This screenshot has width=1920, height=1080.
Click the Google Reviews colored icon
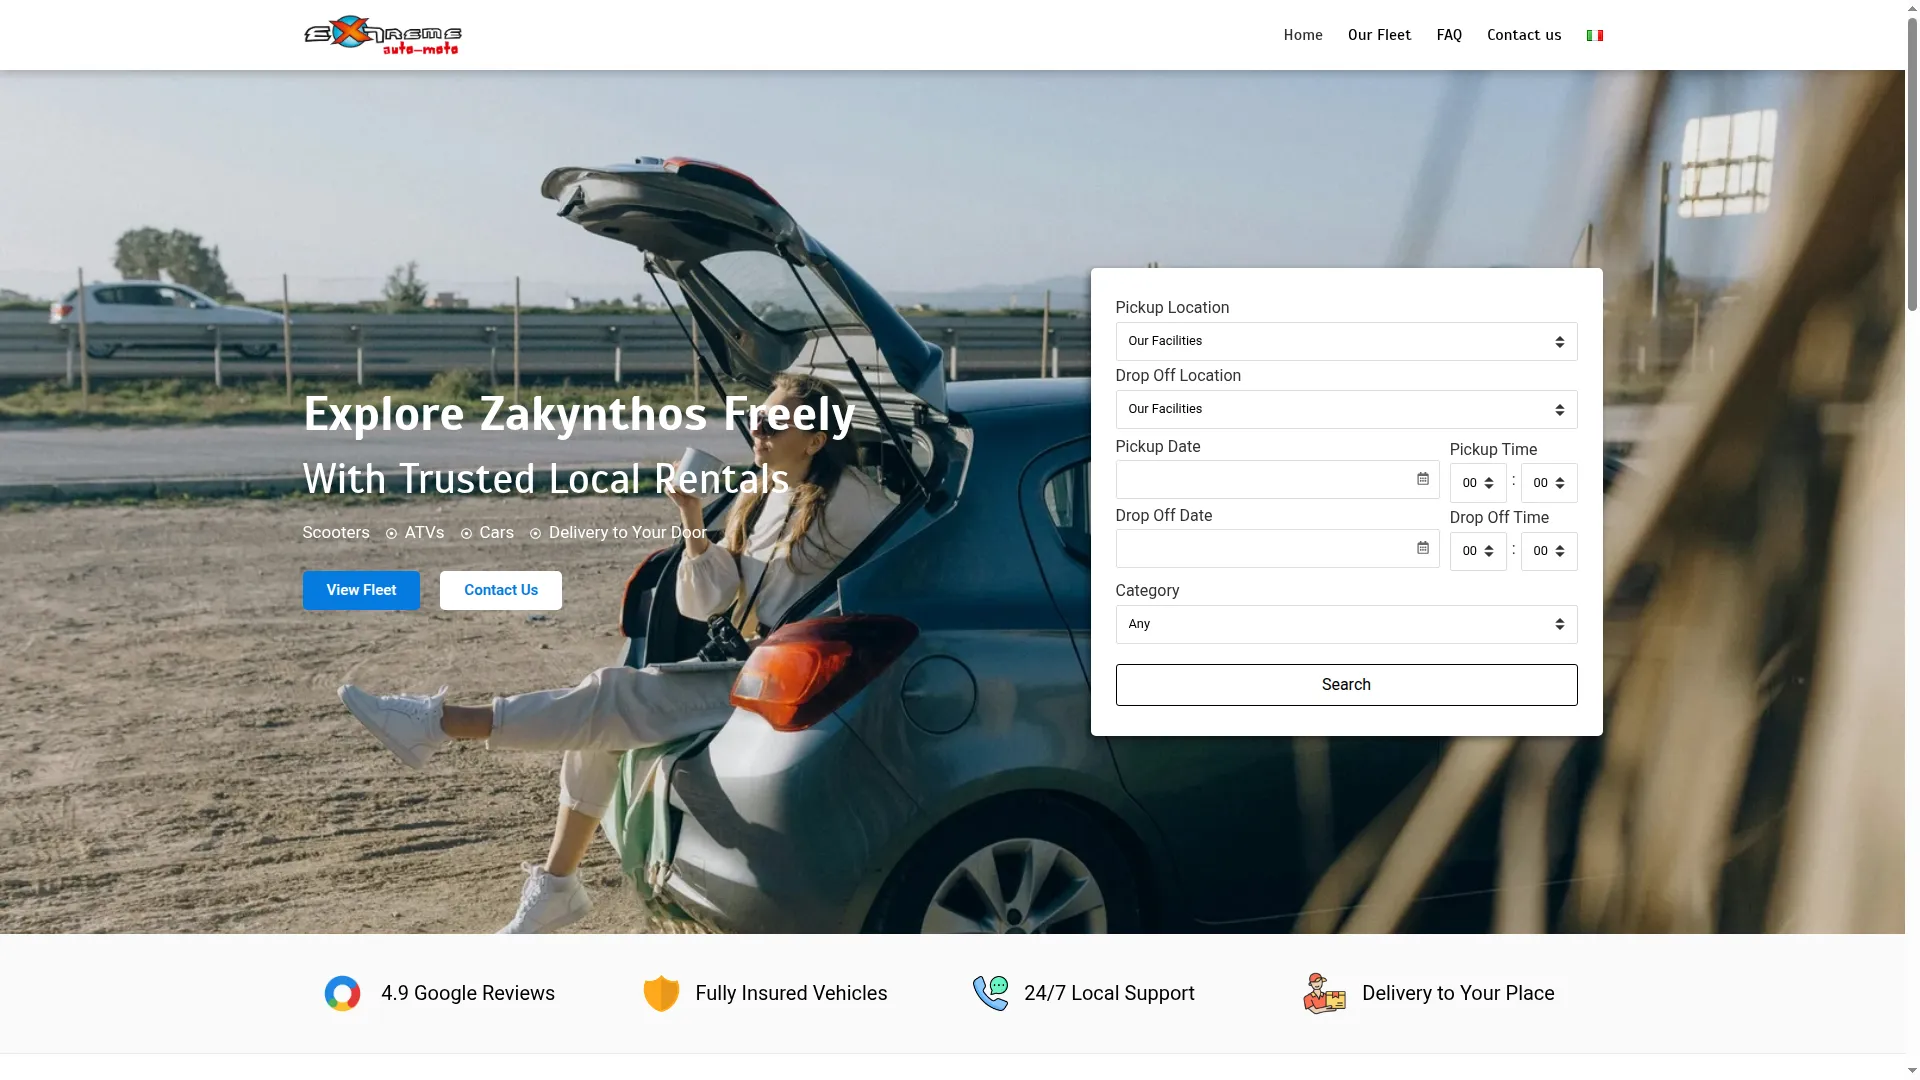pos(342,993)
